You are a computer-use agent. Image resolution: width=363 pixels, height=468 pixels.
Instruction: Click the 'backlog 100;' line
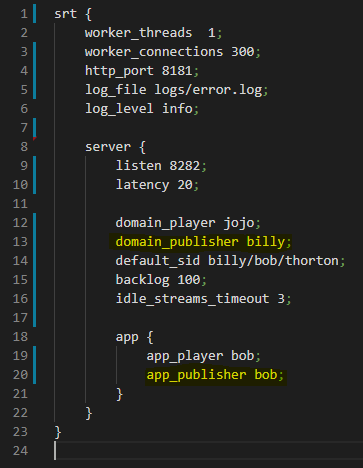click(x=161, y=280)
